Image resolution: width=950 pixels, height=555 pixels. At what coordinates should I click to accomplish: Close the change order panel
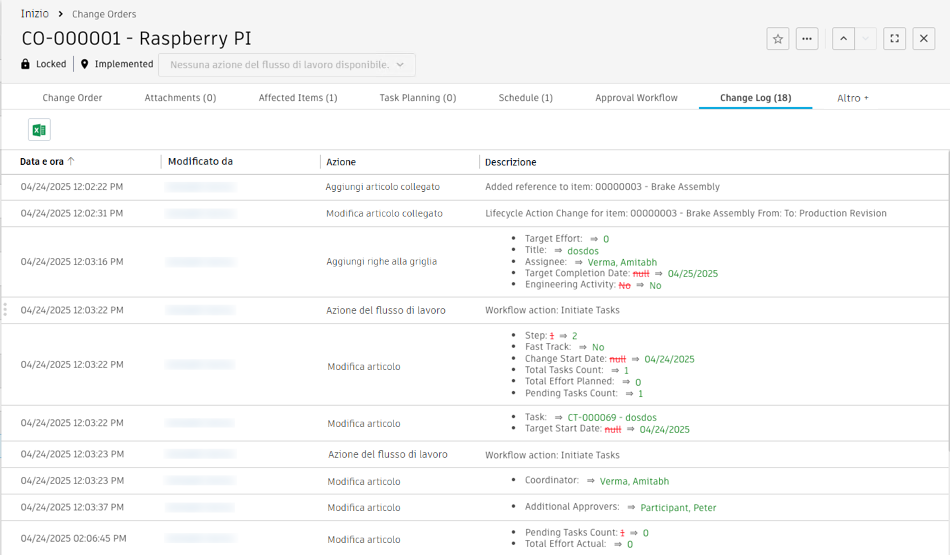(923, 39)
